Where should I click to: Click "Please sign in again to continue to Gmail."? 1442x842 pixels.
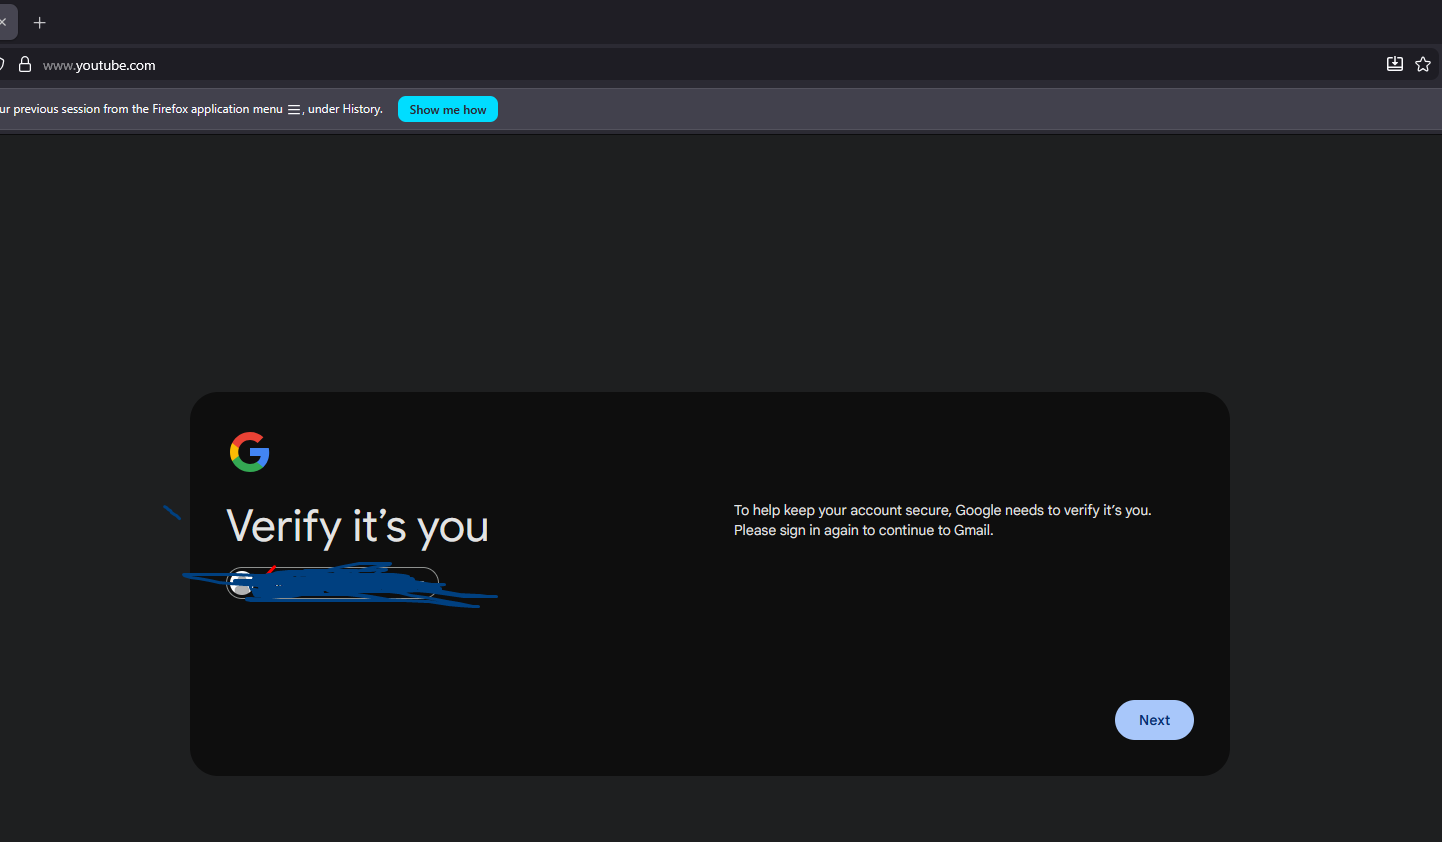click(x=864, y=530)
